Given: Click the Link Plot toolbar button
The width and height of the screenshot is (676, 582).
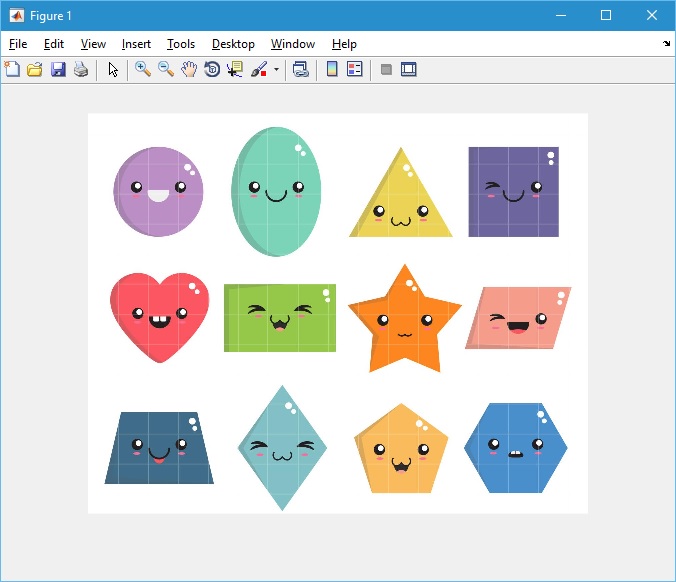Looking at the screenshot, I should (300, 69).
